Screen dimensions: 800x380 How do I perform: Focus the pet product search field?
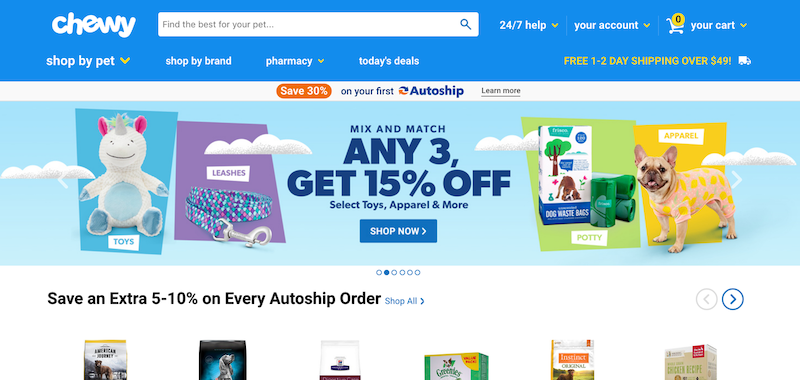[309, 24]
